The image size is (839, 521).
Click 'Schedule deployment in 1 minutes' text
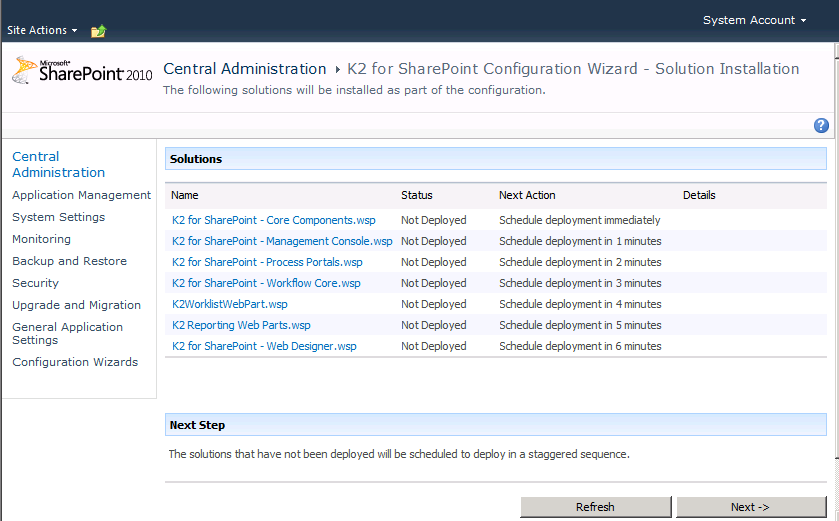(580, 241)
